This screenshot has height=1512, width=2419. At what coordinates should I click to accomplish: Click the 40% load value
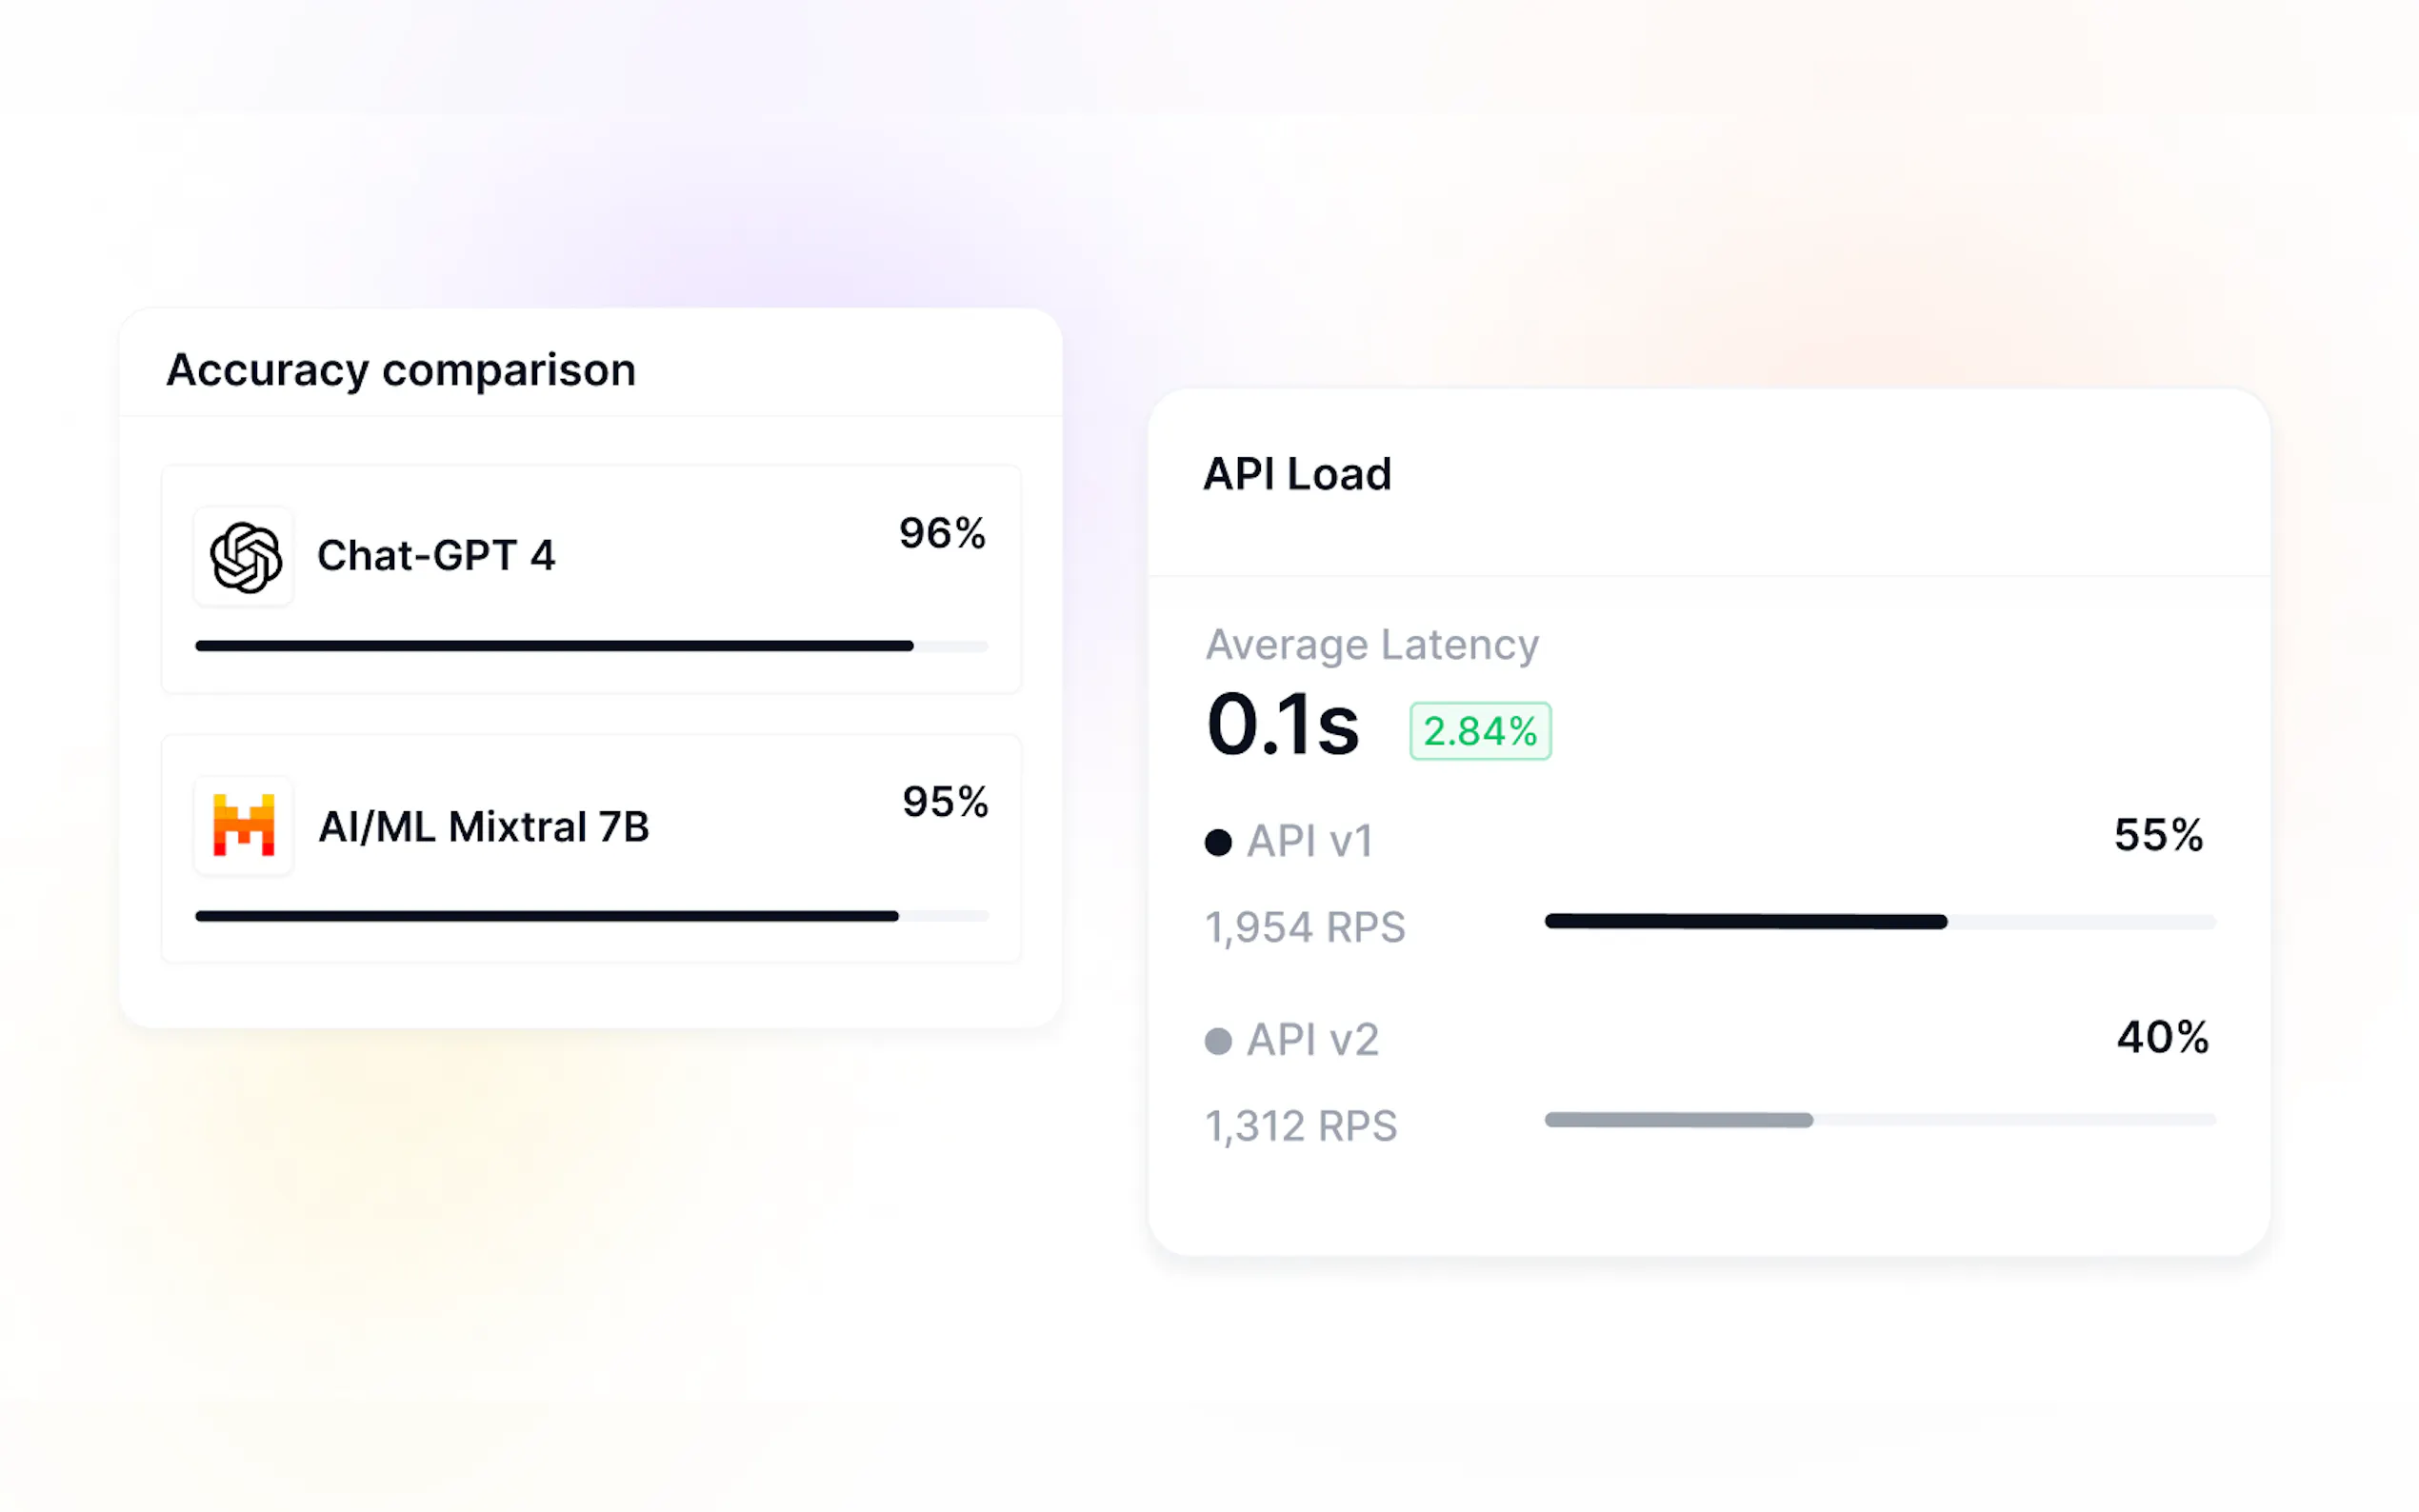2162,1037
